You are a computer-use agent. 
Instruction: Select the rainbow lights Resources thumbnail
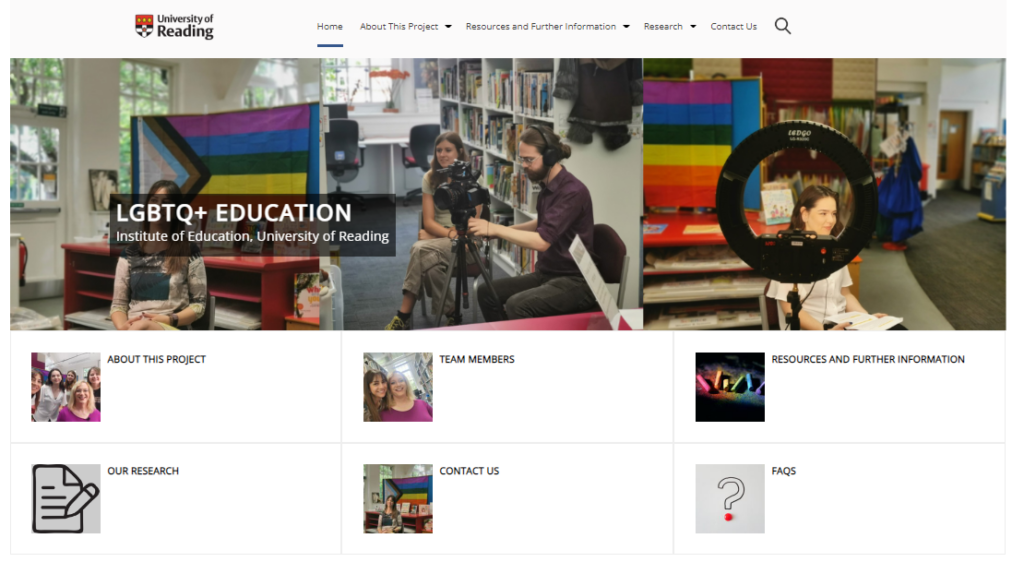point(730,387)
